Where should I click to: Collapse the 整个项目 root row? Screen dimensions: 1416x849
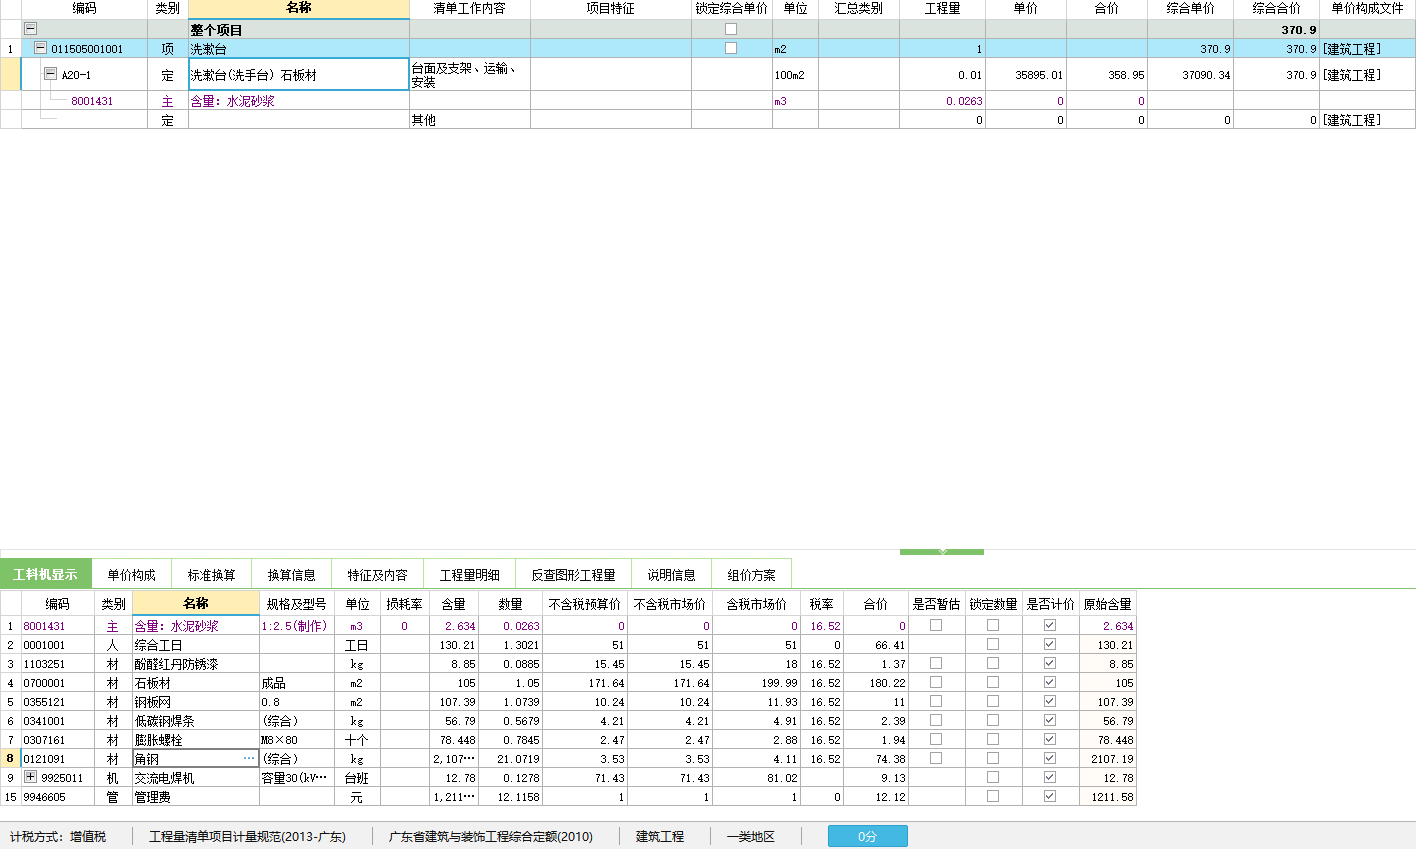coord(30,29)
